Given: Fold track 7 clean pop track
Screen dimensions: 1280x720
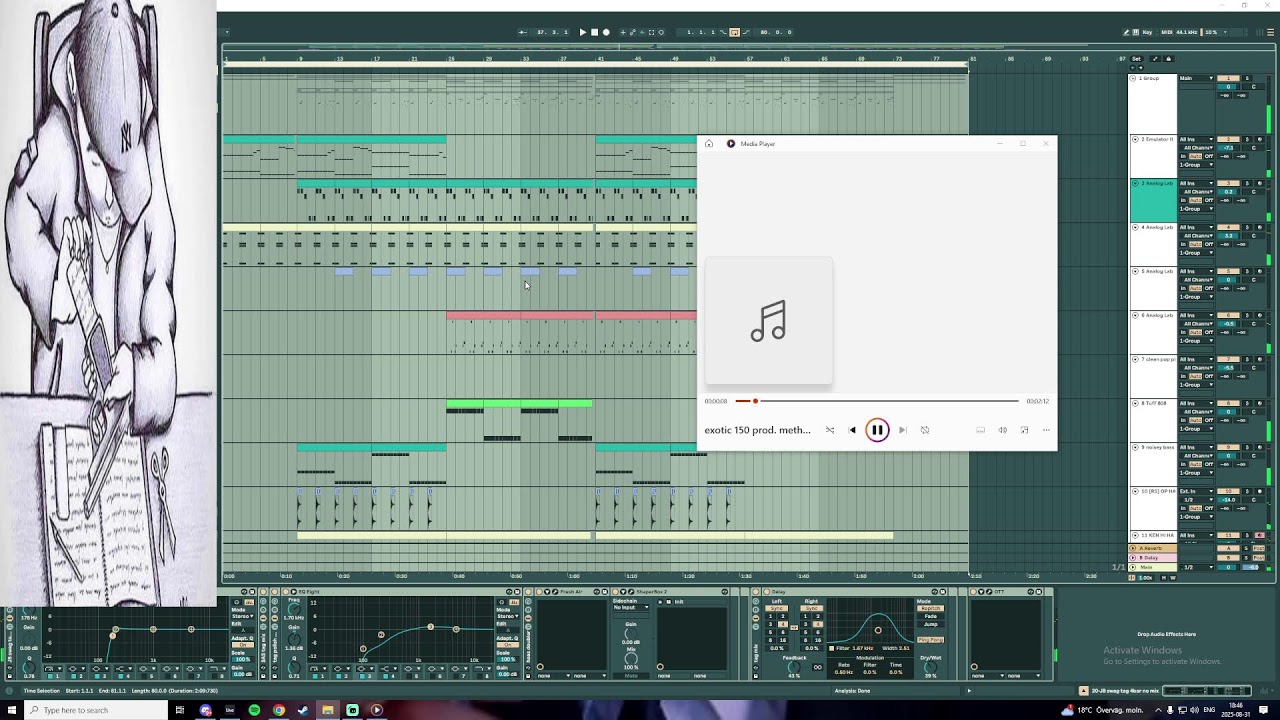Looking at the screenshot, I should (1134, 359).
